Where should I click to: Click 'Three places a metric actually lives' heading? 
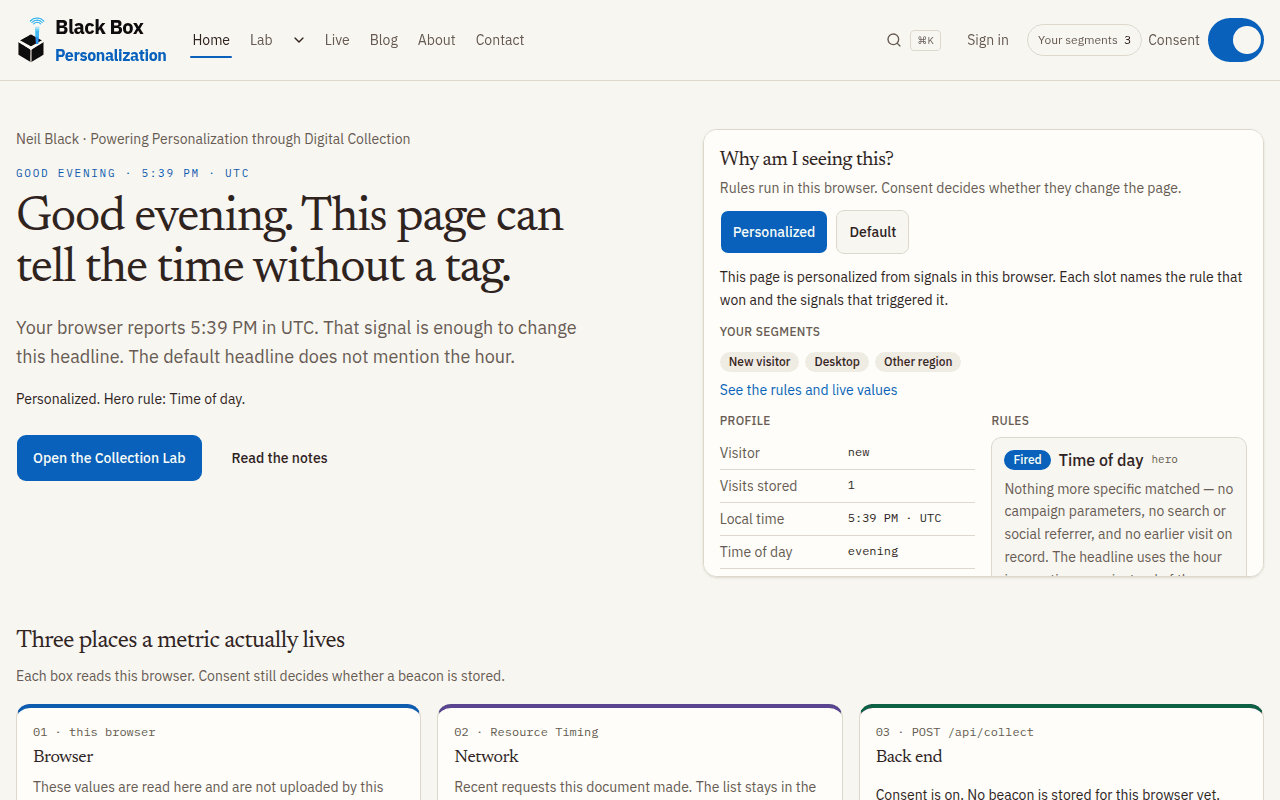coord(181,640)
